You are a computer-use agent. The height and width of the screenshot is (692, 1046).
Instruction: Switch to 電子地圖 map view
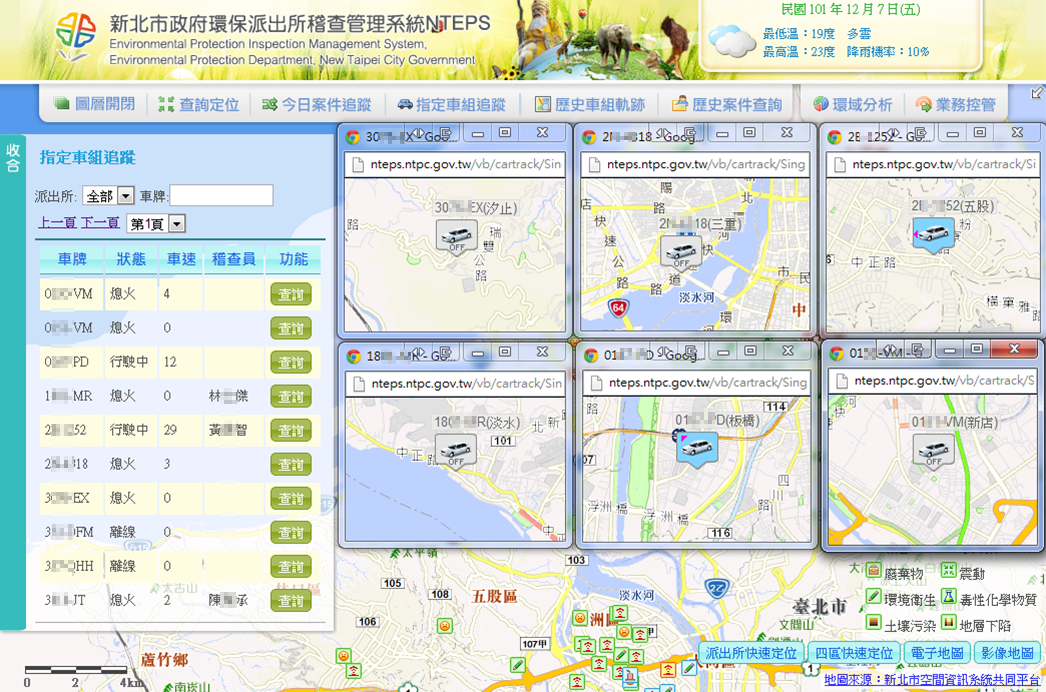click(937, 653)
